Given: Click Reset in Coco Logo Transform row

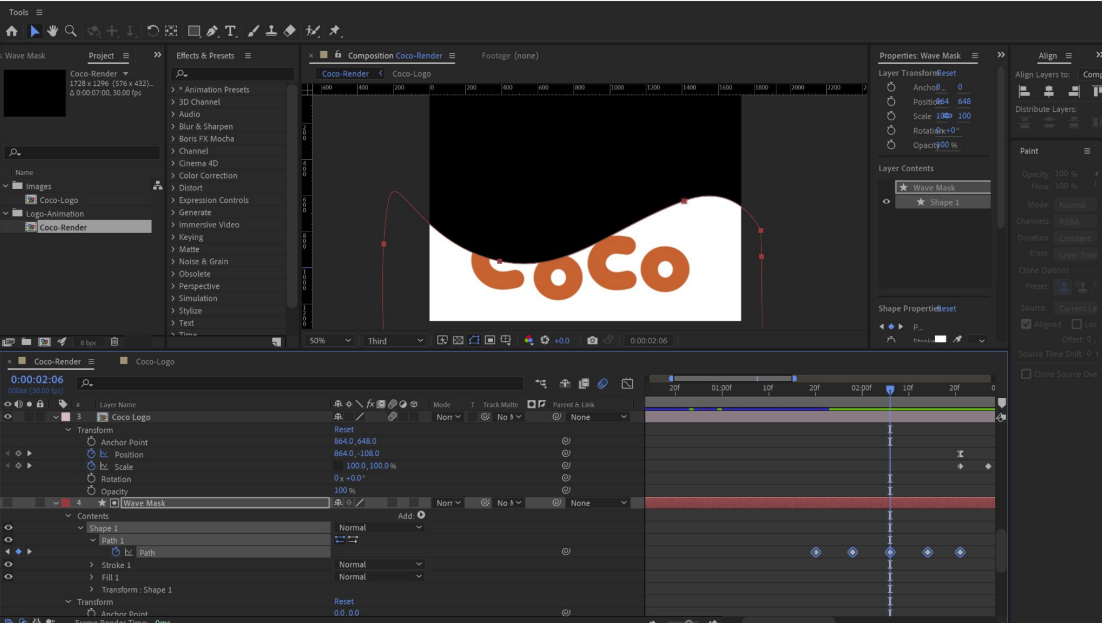Looking at the screenshot, I should [343, 430].
